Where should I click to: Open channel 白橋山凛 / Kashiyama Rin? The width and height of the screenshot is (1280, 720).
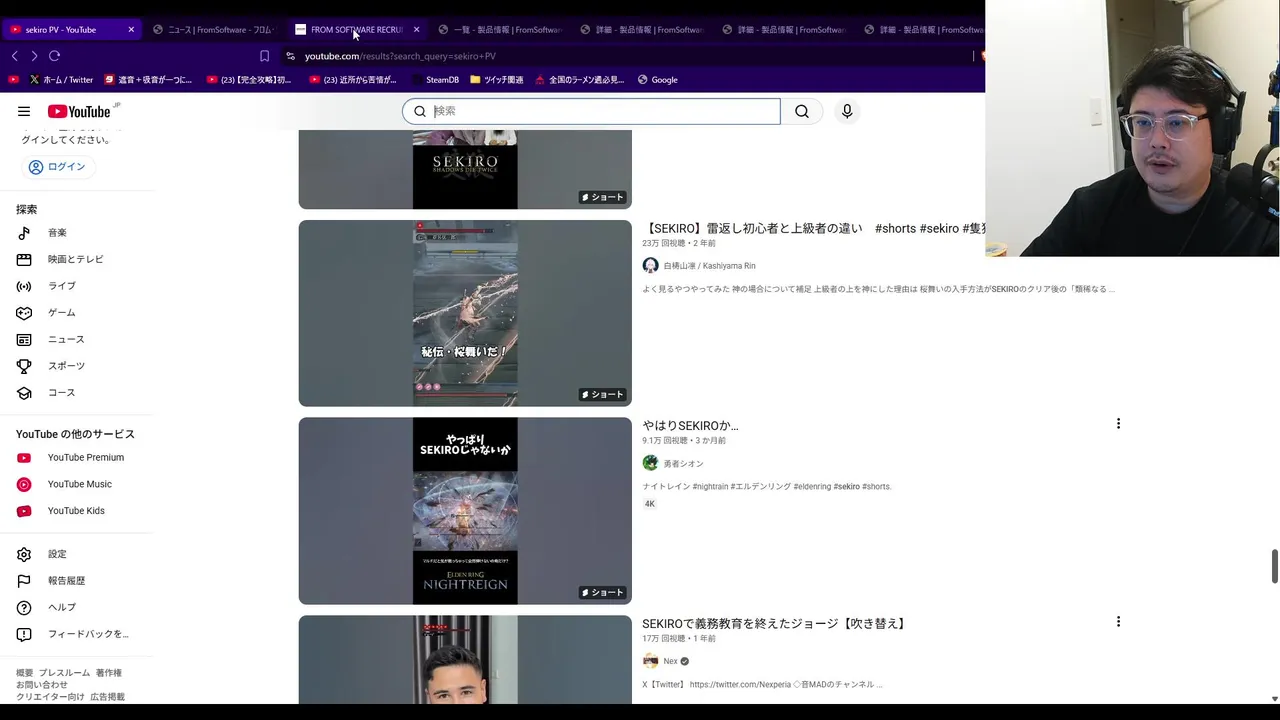tap(709, 266)
